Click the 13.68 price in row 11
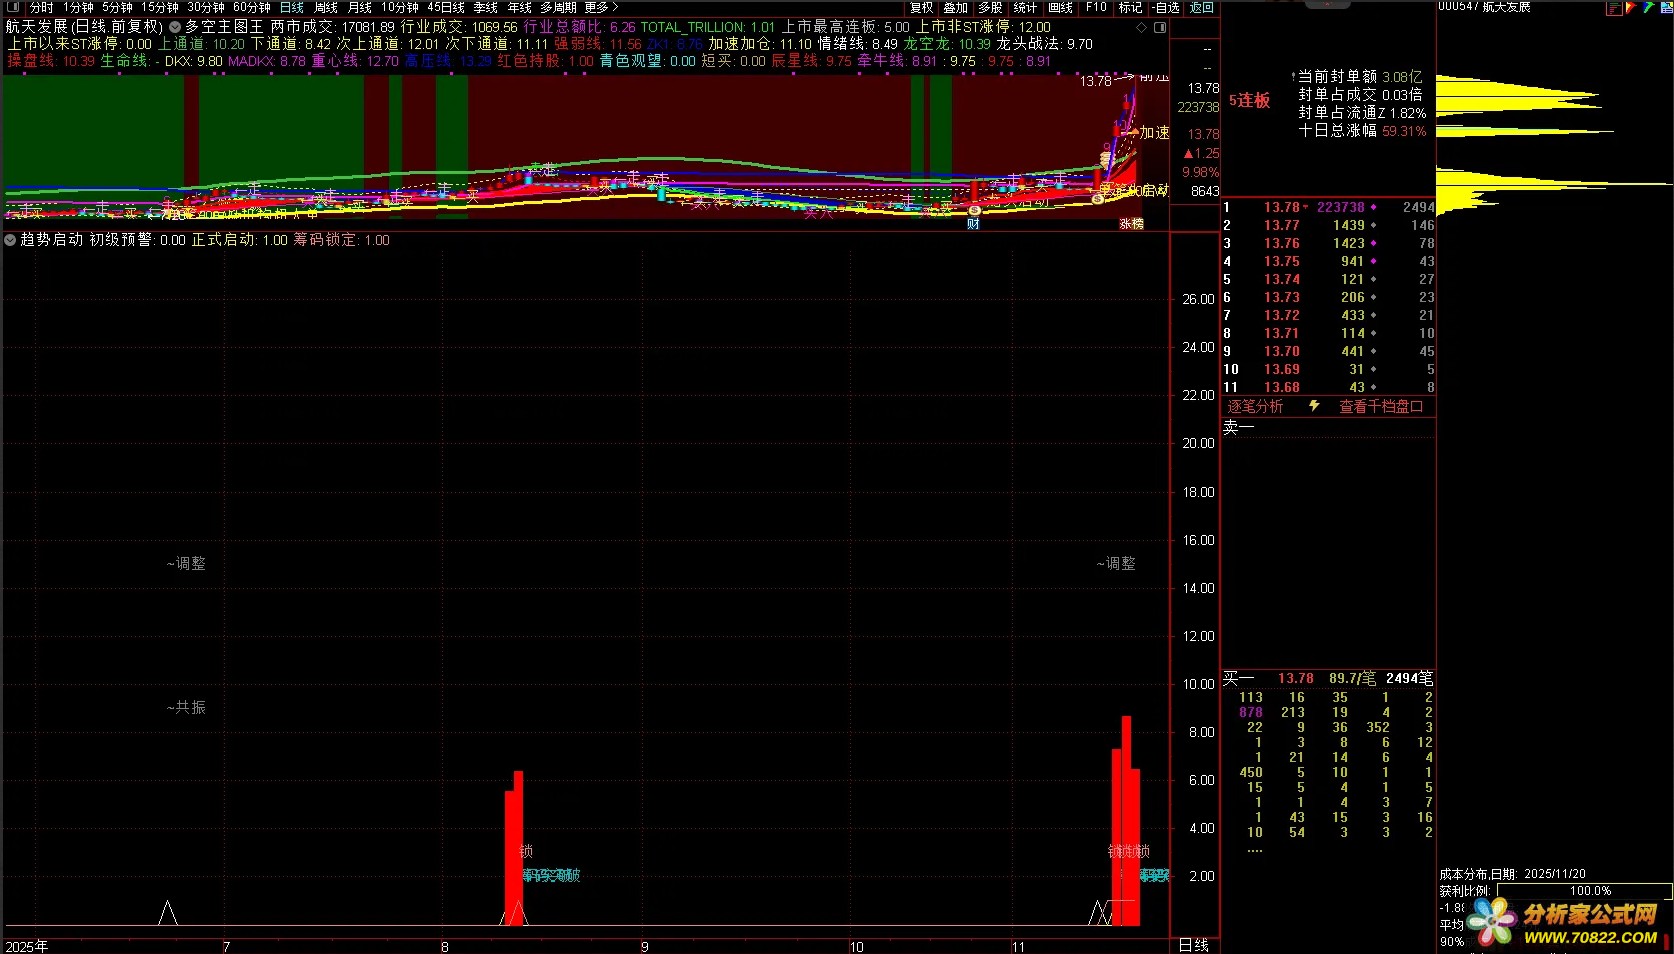 [1281, 387]
